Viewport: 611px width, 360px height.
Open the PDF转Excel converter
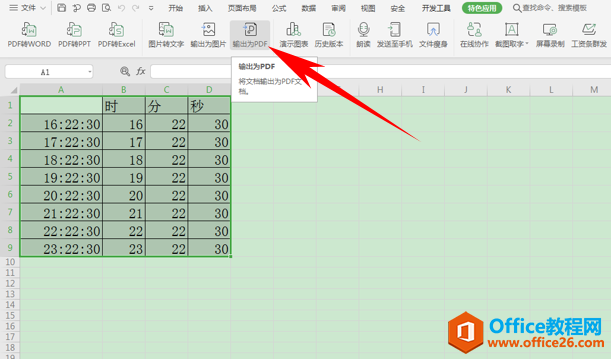point(117,35)
